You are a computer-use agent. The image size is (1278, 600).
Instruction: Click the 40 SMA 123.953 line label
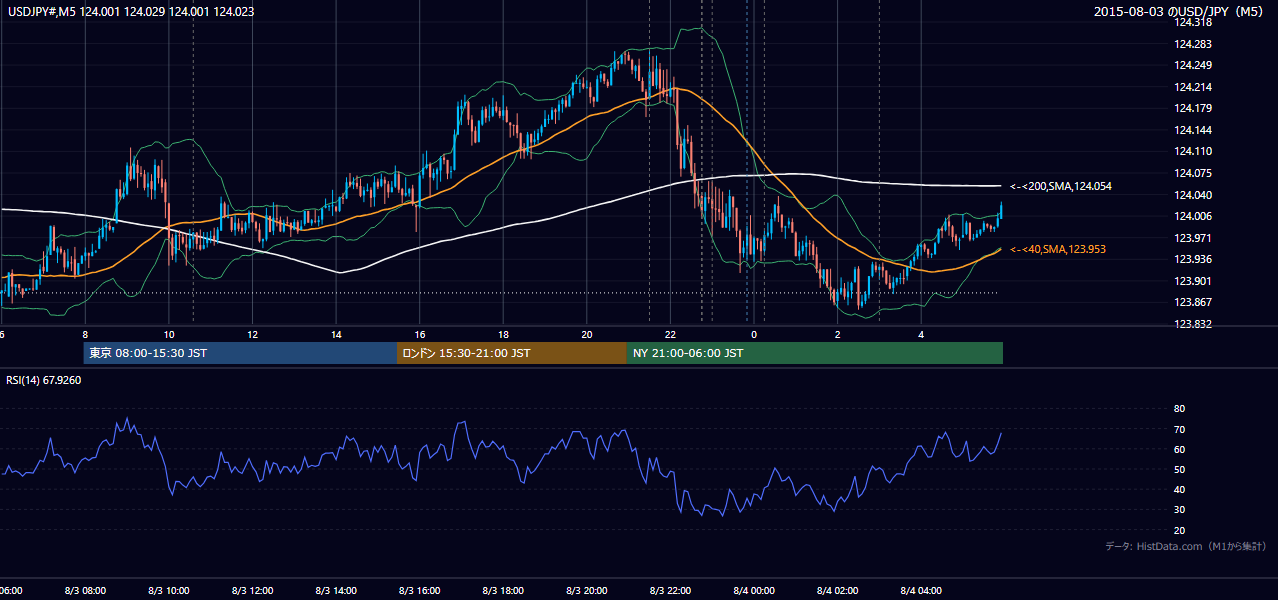(x=1058, y=249)
